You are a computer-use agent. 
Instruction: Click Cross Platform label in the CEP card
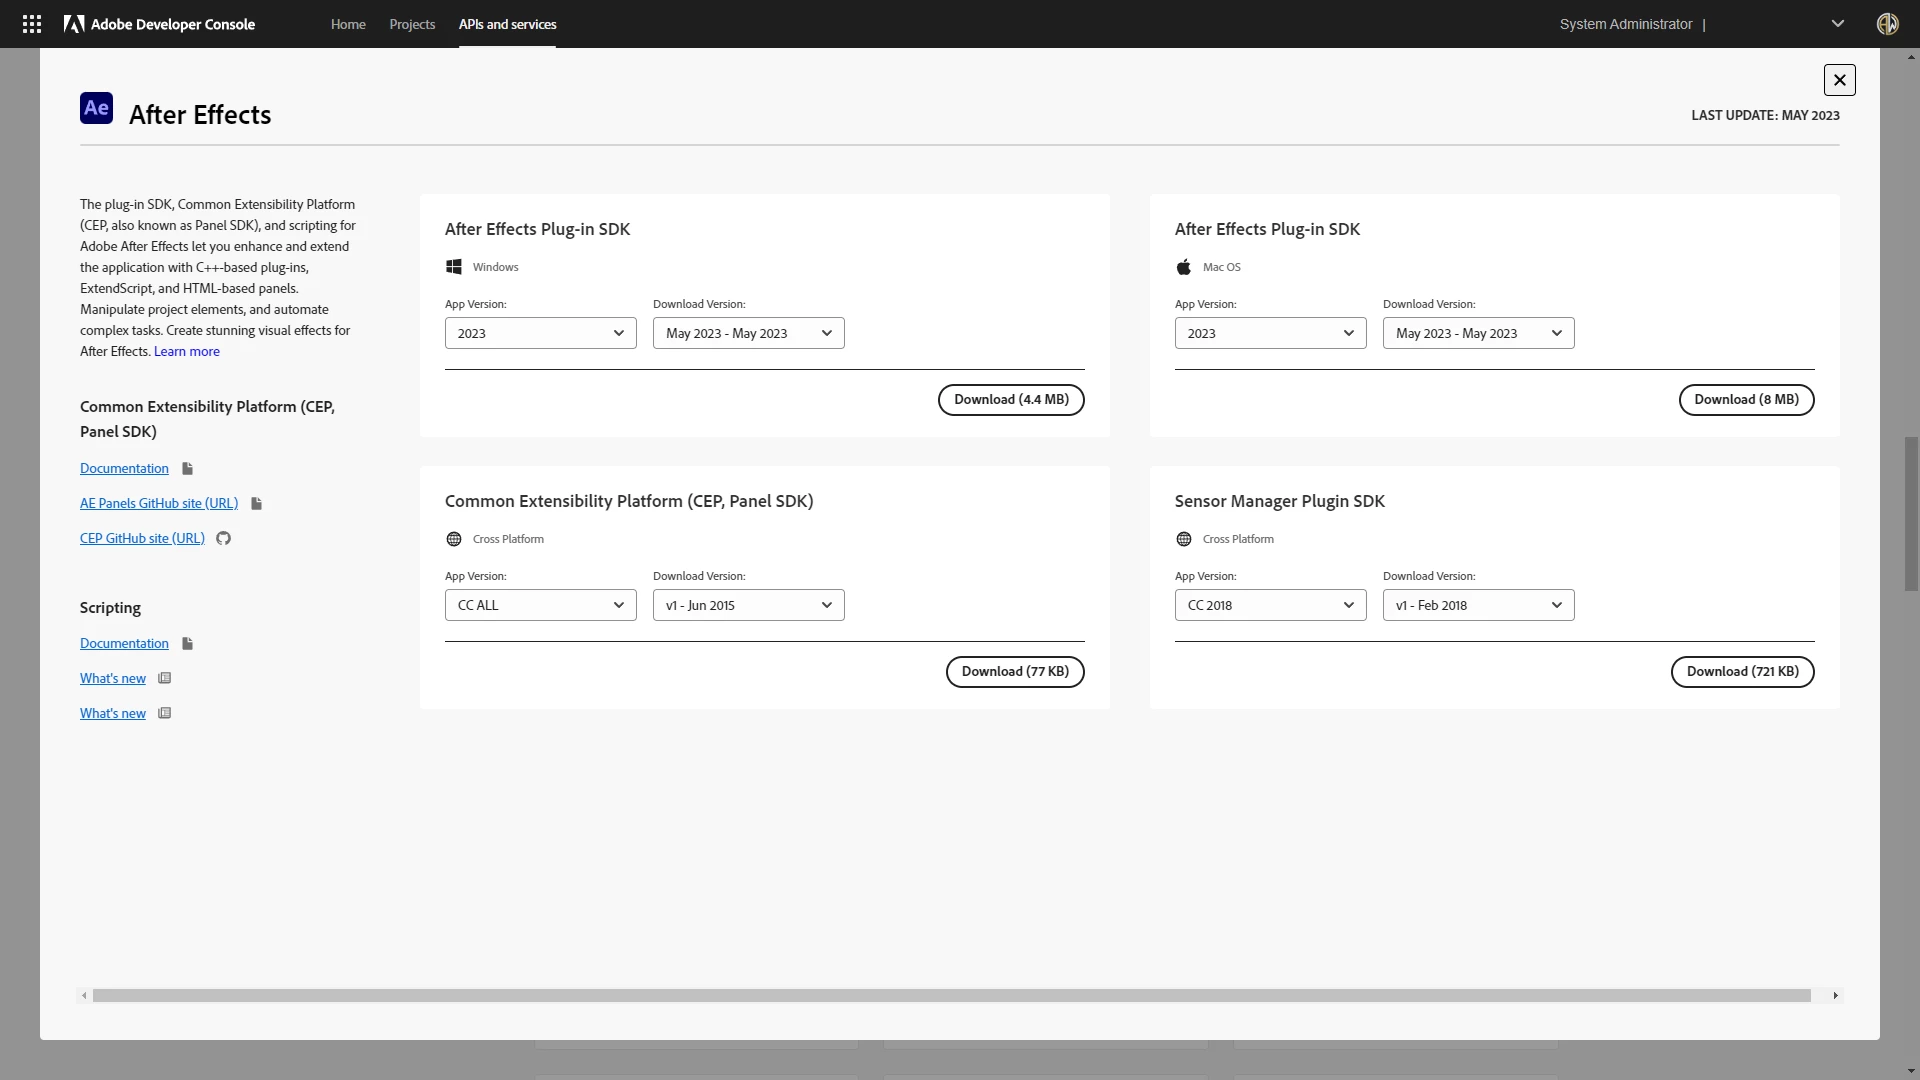(508, 539)
